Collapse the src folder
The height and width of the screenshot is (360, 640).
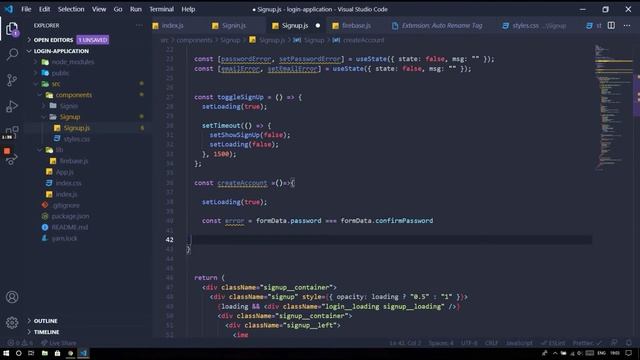(x=56, y=84)
